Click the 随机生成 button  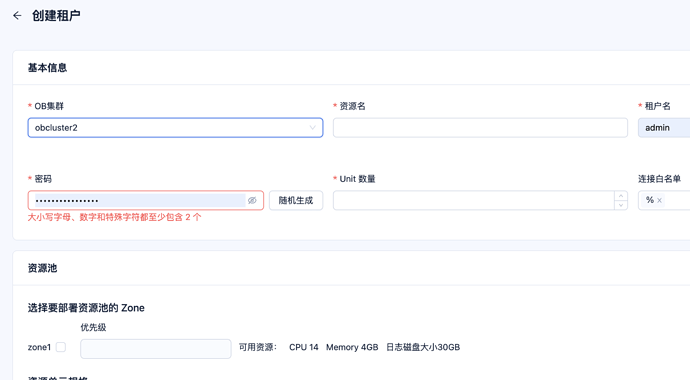click(296, 201)
